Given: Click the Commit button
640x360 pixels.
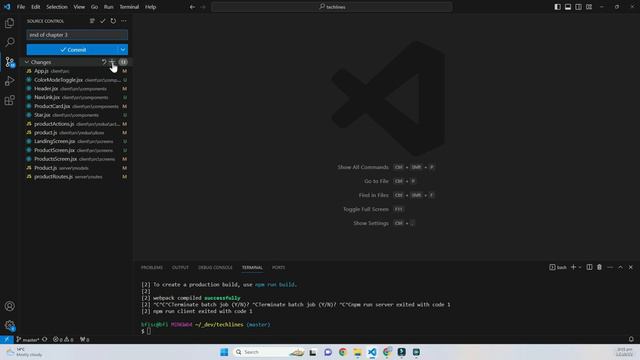Looking at the screenshot, I should click(72, 49).
